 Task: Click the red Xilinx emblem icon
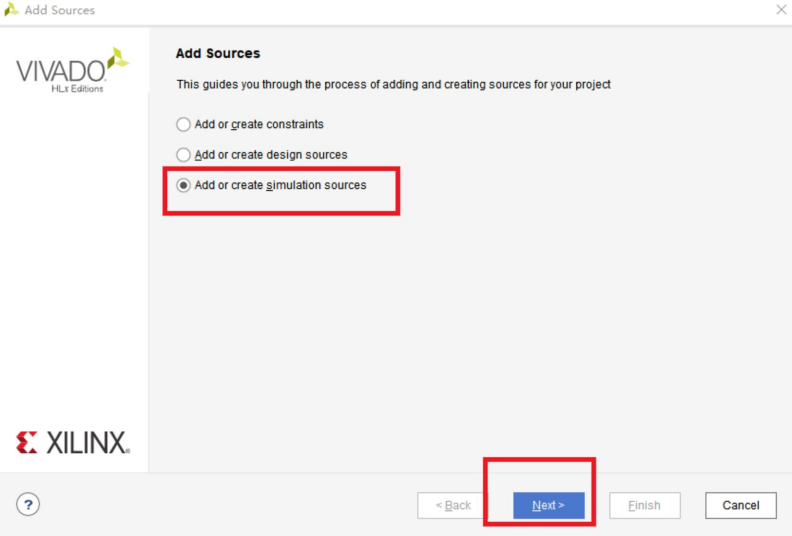coord(27,443)
